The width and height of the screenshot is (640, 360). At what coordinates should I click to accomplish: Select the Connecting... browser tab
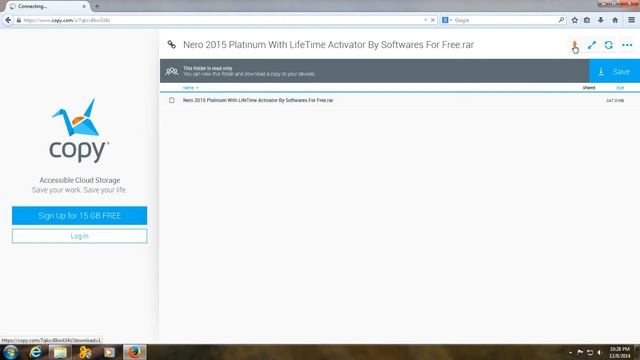[x=46, y=6]
